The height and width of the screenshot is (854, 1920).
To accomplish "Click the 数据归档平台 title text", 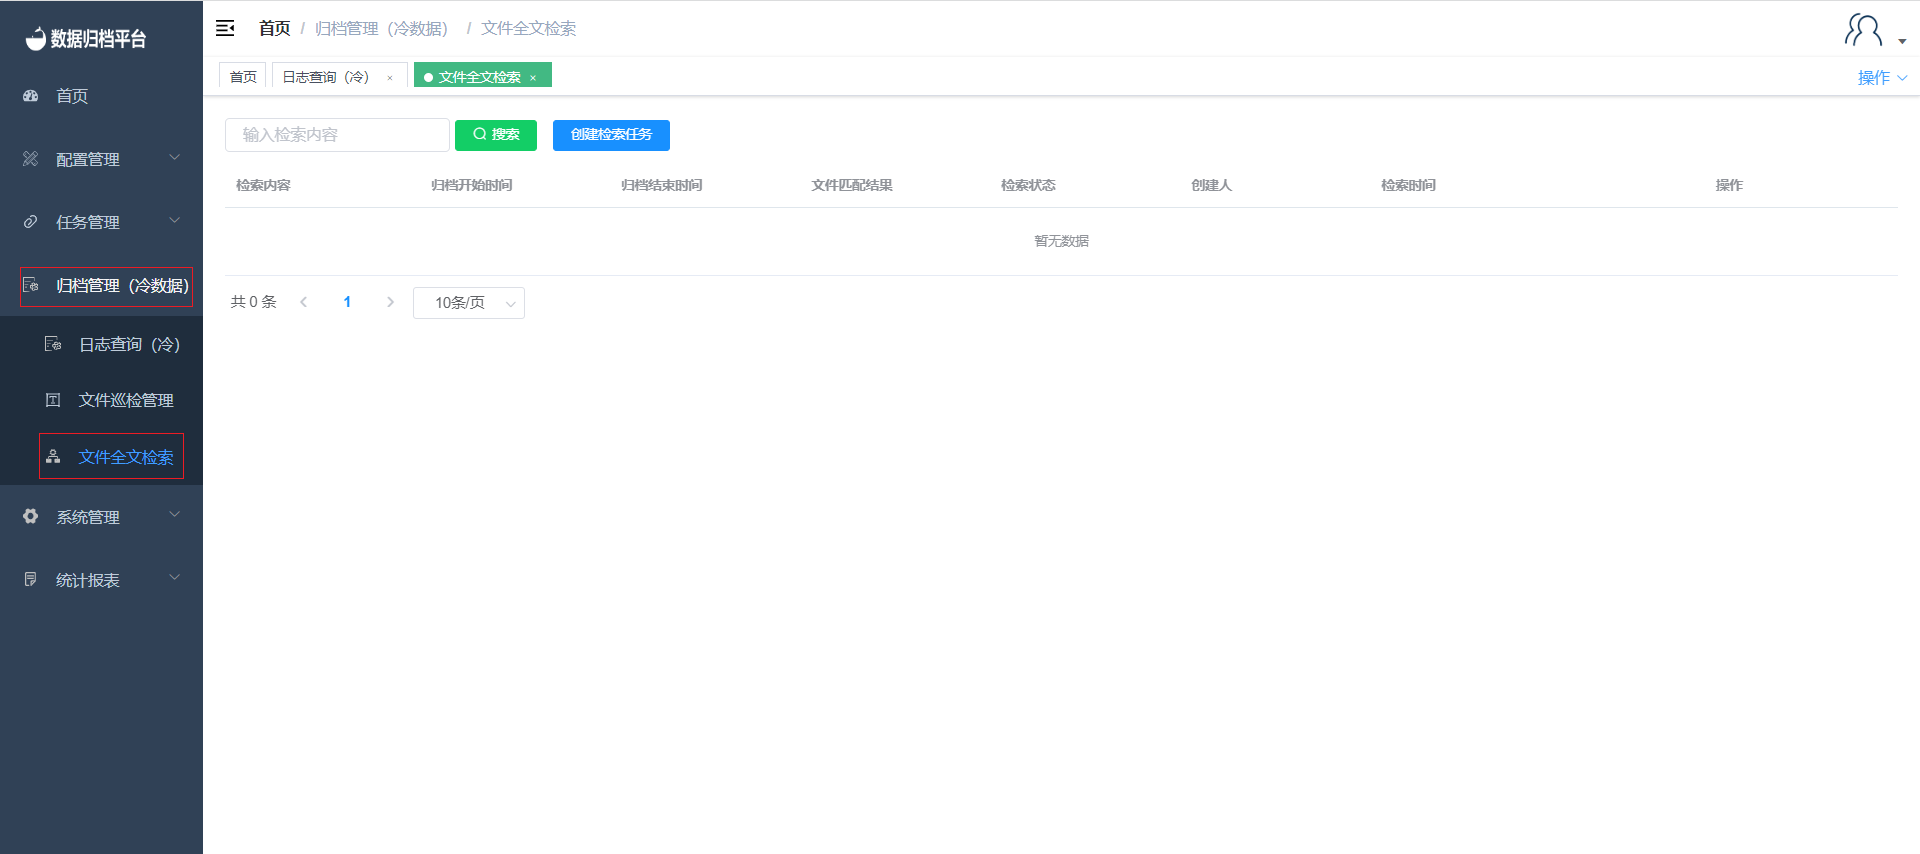I will click(98, 39).
